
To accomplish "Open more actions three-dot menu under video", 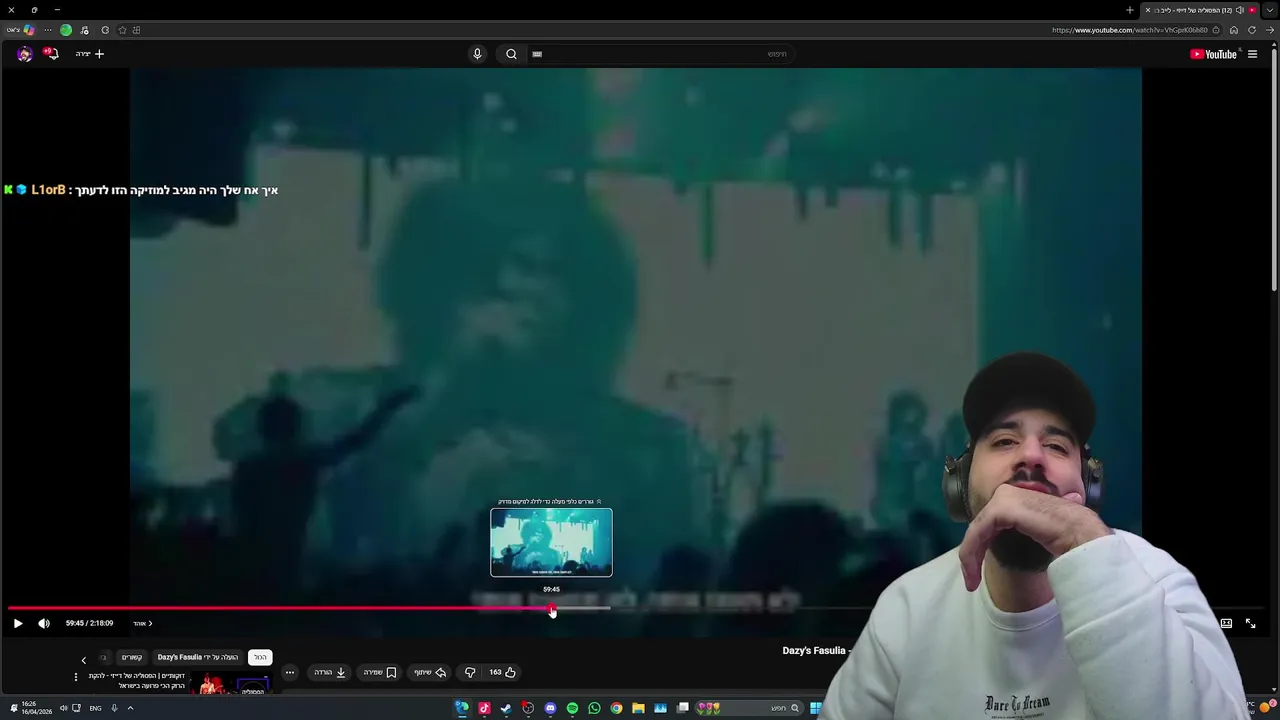I will coord(289,672).
